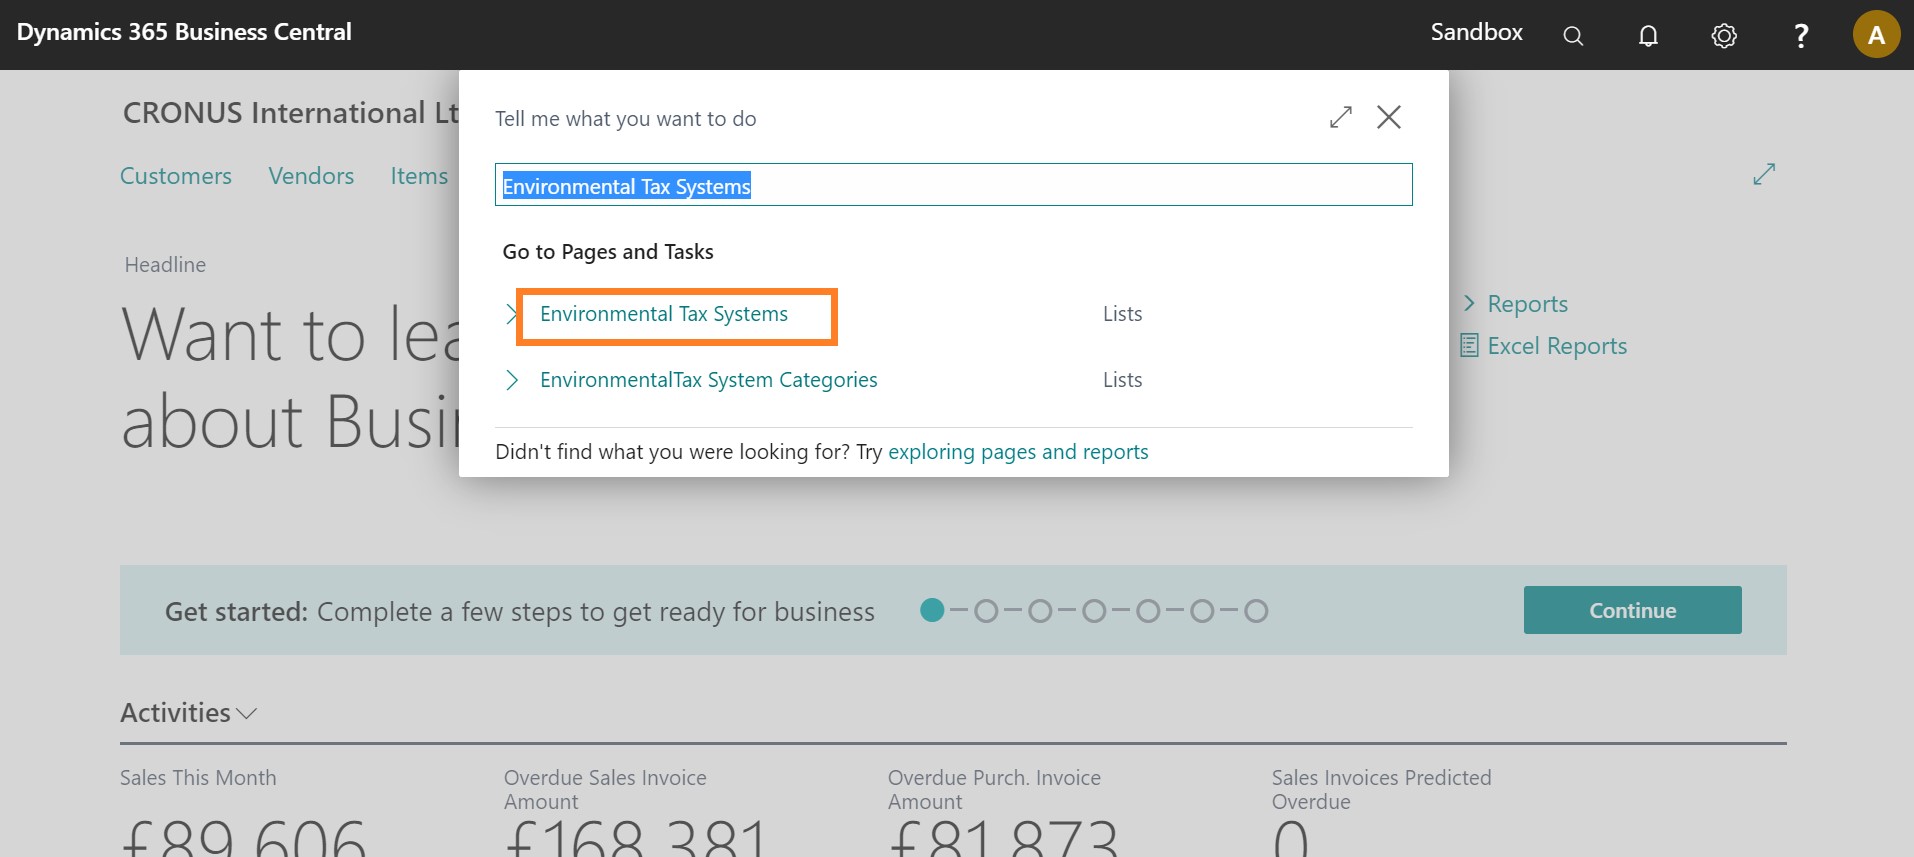
Task: Open the Vendors navigation link
Action: click(311, 176)
